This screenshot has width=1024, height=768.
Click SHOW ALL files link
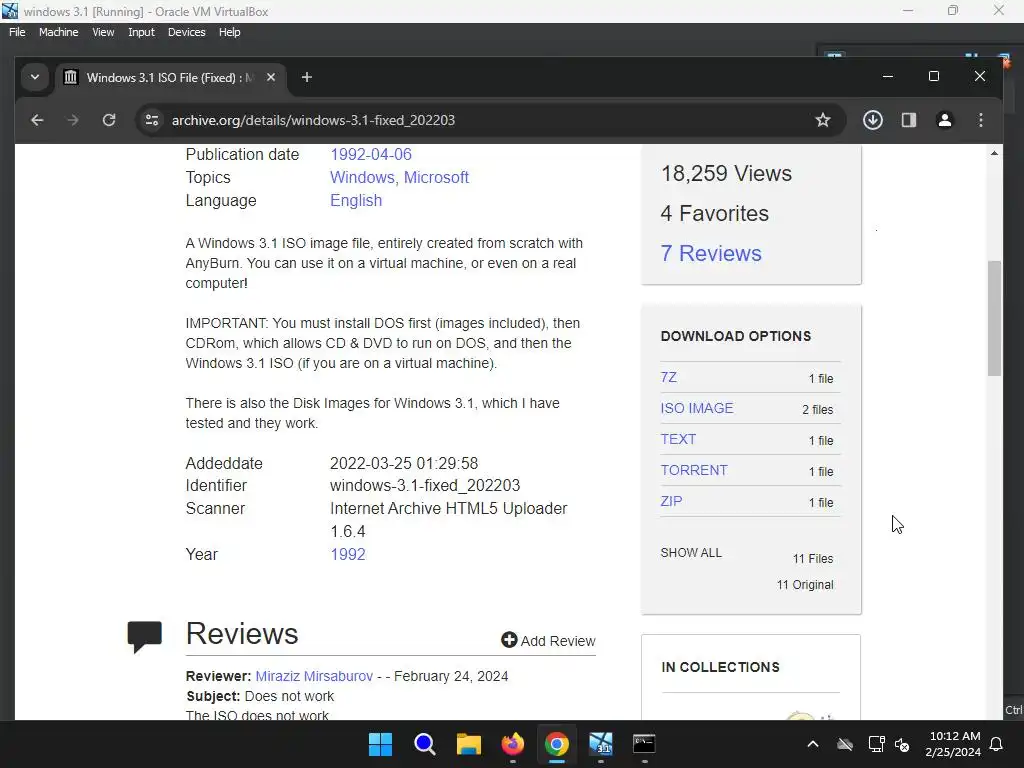691,552
